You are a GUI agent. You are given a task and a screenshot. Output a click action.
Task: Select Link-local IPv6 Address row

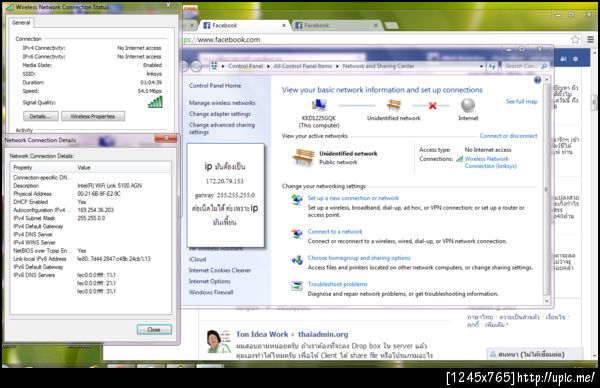pyautogui.click(x=90, y=259)
